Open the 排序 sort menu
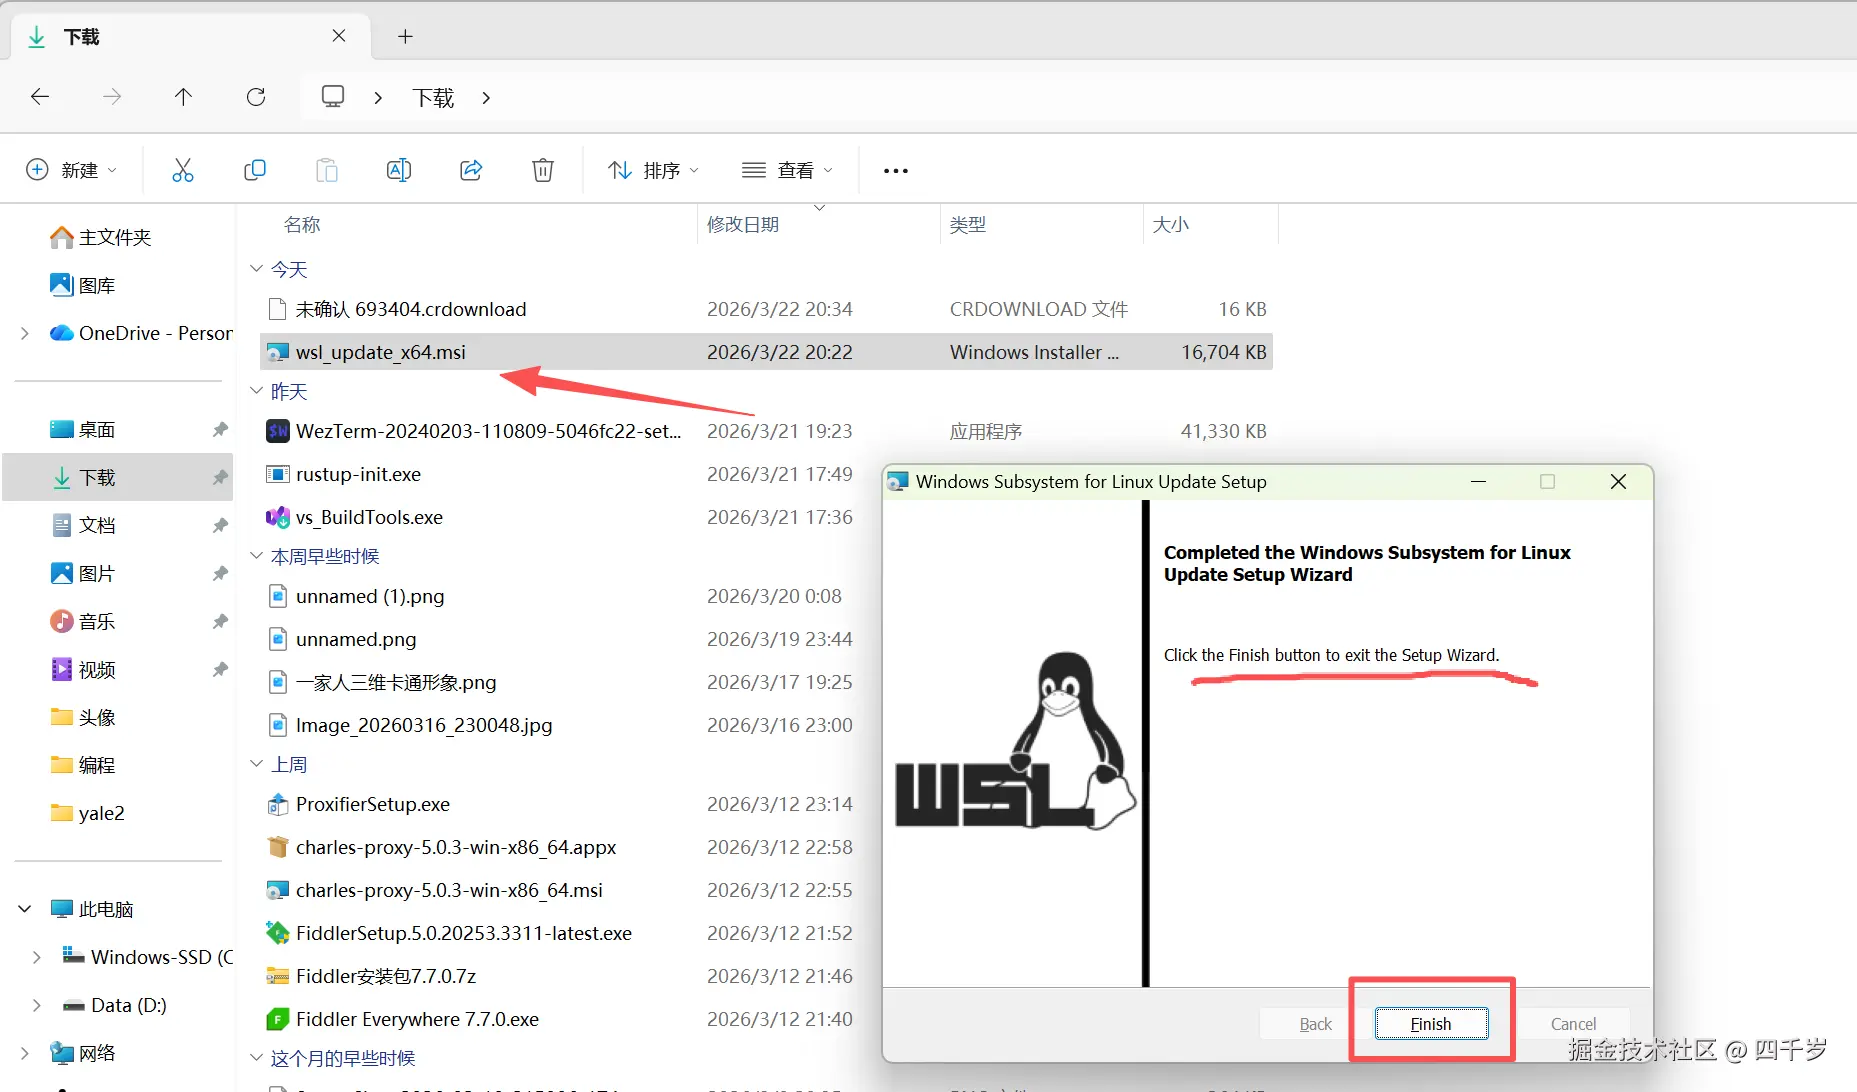 pos(653,170)
